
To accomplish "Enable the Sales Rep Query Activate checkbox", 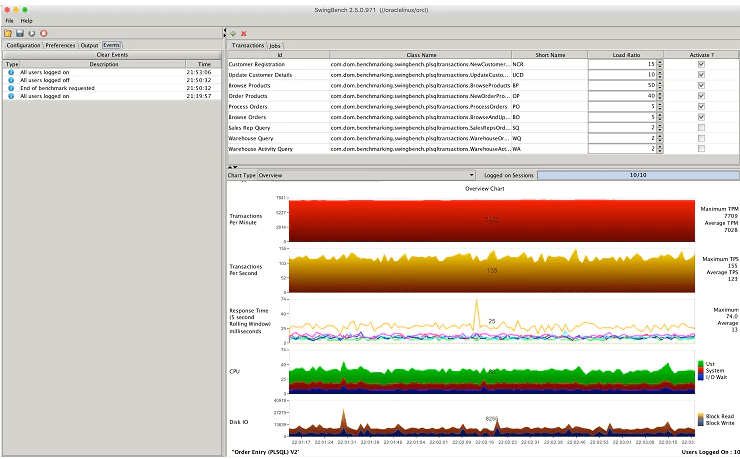I will click(x=701, y=128).
